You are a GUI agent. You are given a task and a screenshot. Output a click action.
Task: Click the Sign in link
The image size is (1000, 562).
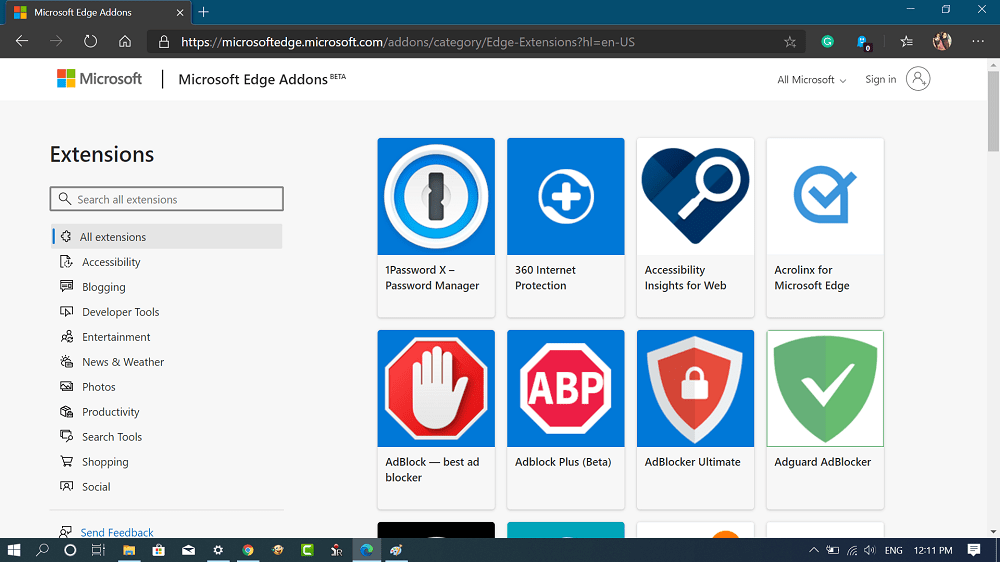[x=880, y=79]
